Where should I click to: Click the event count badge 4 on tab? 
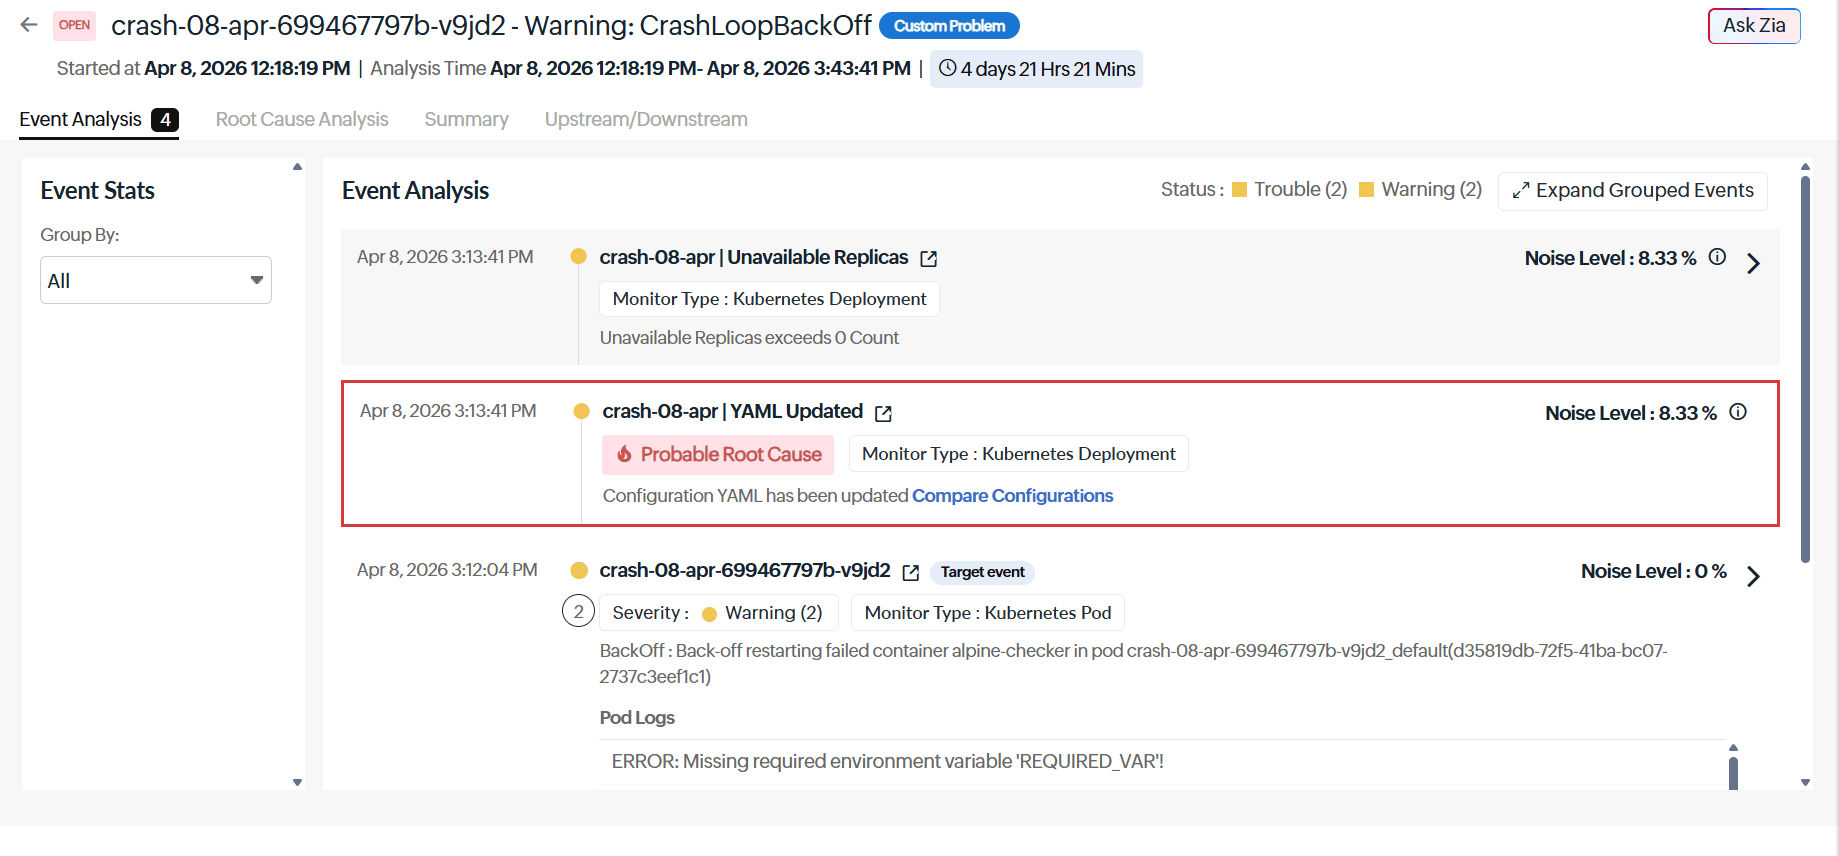165,120
